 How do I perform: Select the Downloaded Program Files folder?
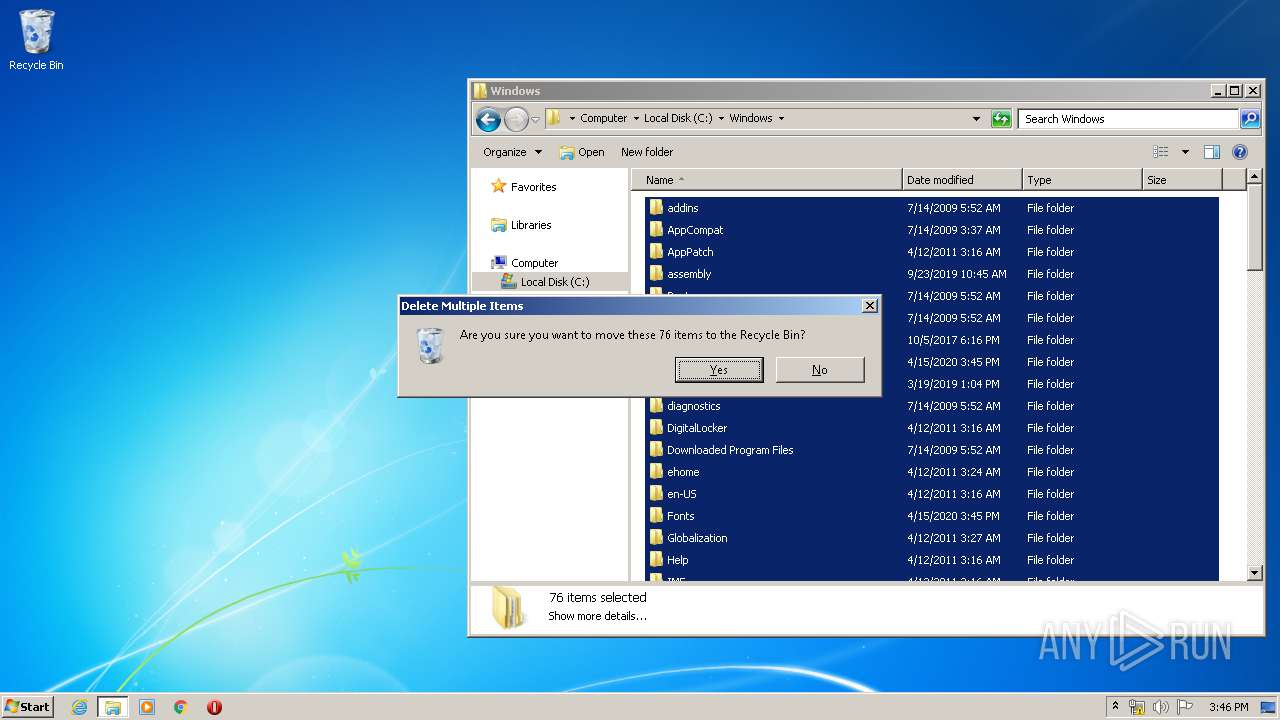[x=730, y=450]
